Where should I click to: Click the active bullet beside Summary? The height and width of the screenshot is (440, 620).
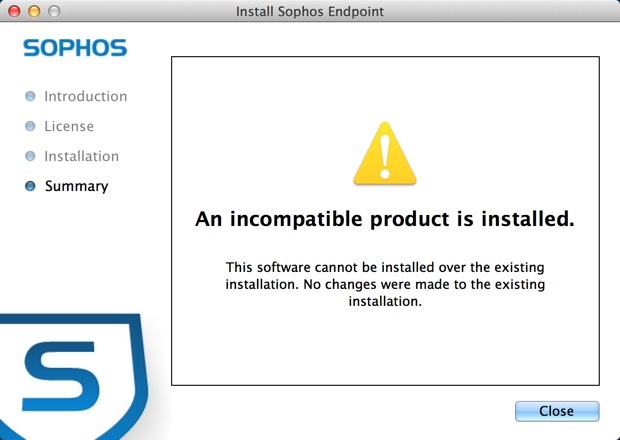click(x=30, y=186)
